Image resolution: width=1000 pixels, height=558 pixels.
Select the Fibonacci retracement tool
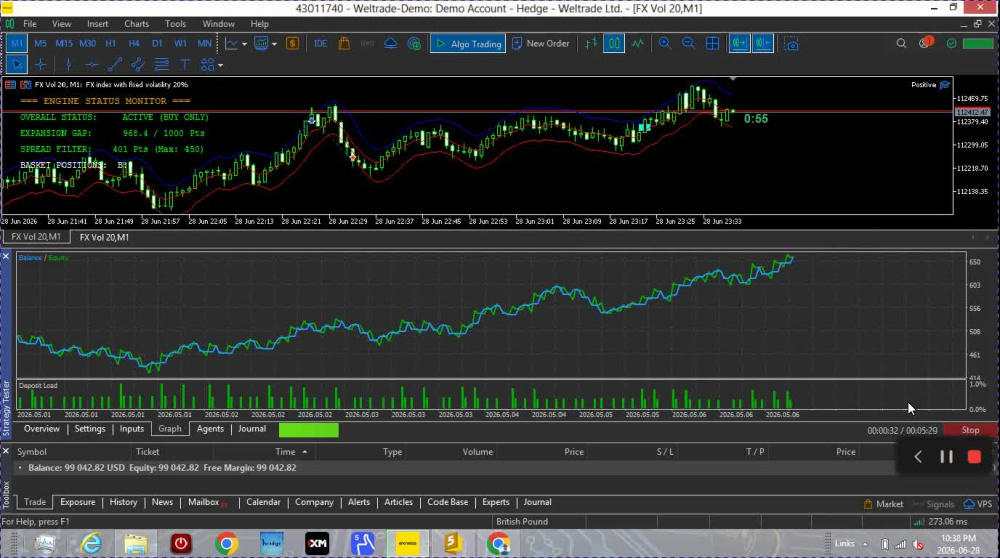161,64
